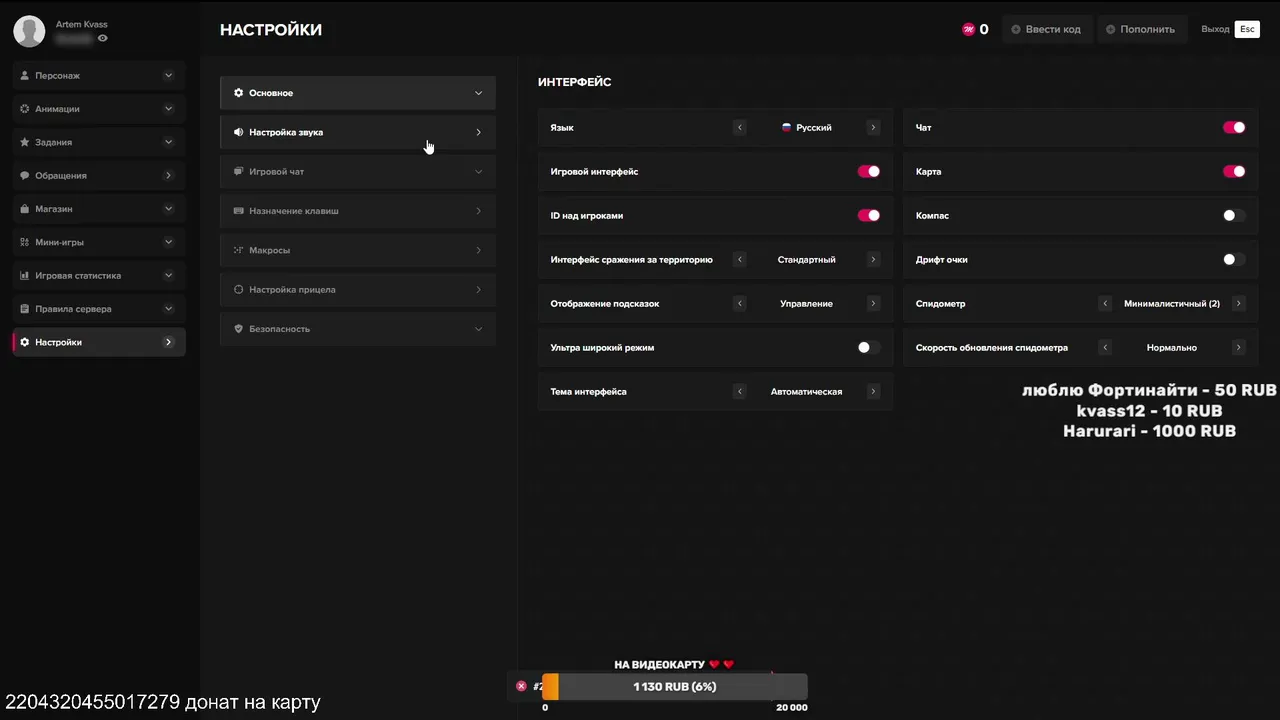
Task: Open Правила сервера menu item
Action: tap(99, 309)
